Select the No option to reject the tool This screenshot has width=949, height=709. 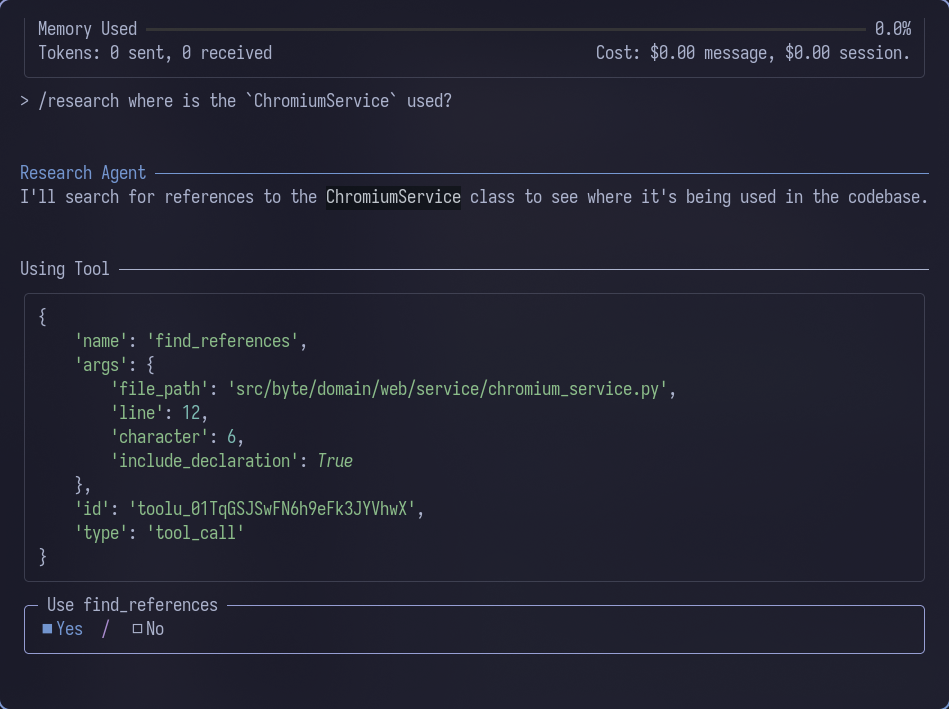[x=157, y=629]
